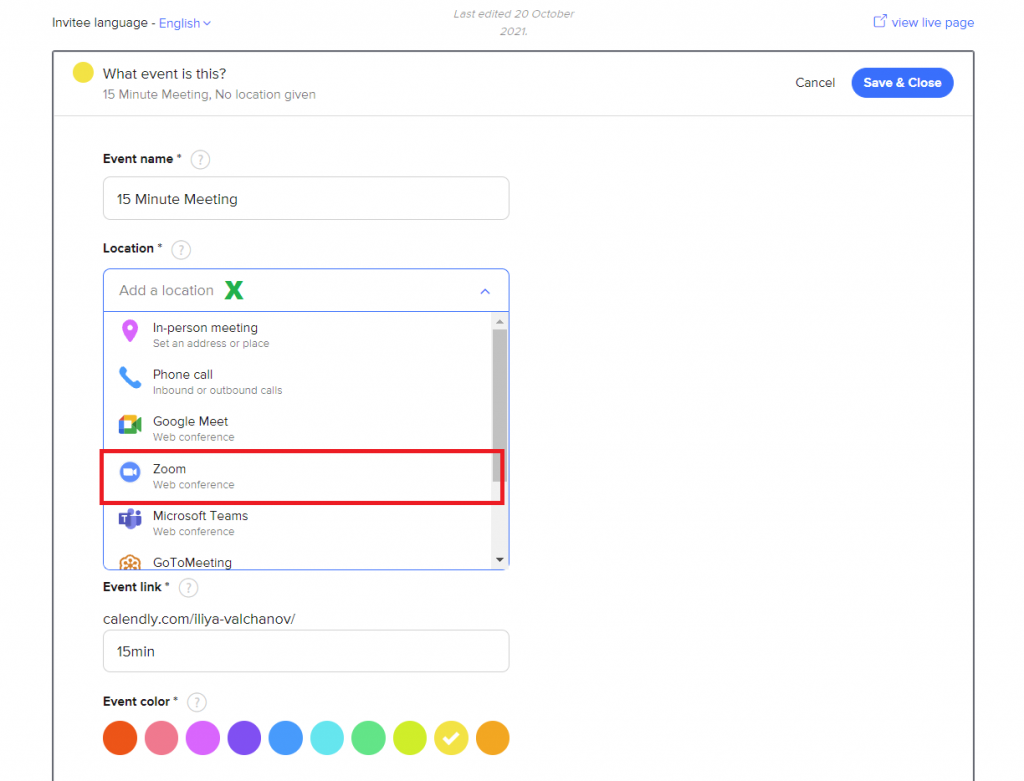Click the Event link 15min input field
The width and height of the screenshot is (1024, 781).
point(306,651)
